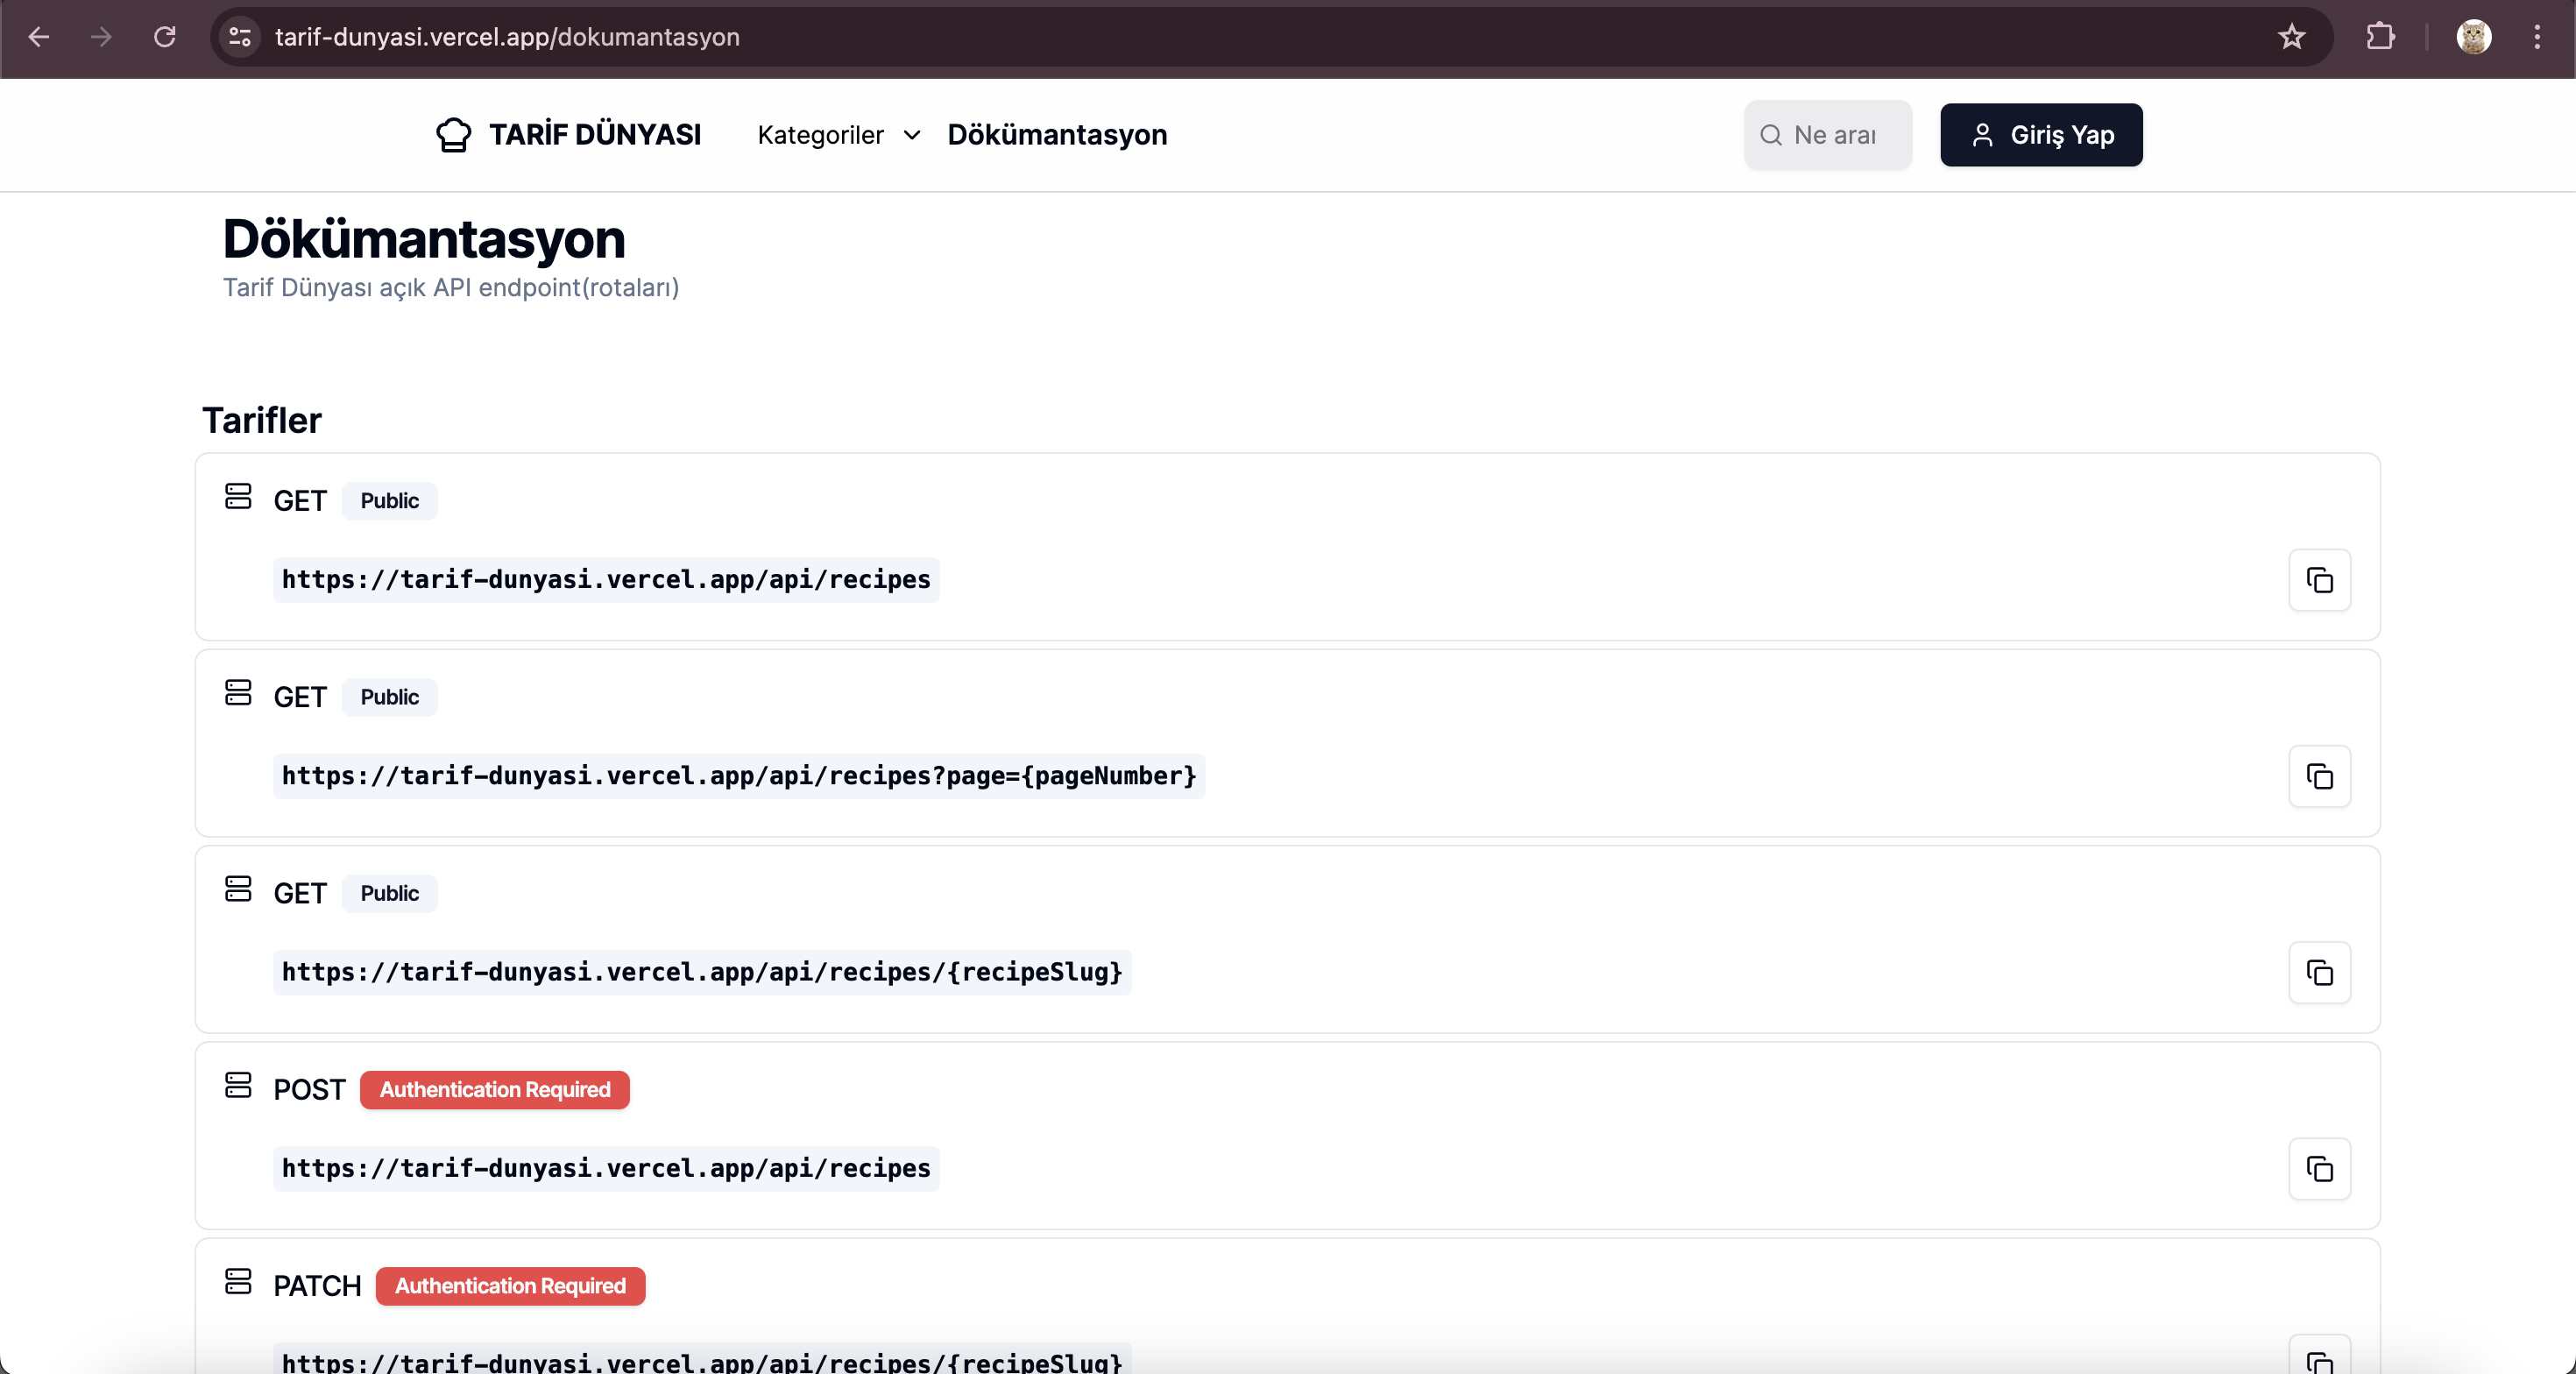Viewport: 2576px width, 1374px height.
Task: Copy the first GET recipes endpoint URL
Action: 2319,580
